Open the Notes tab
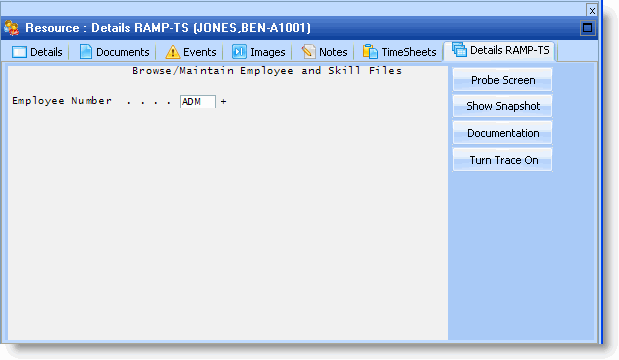This screenshot has height=360, width=619. click(325, 52)
